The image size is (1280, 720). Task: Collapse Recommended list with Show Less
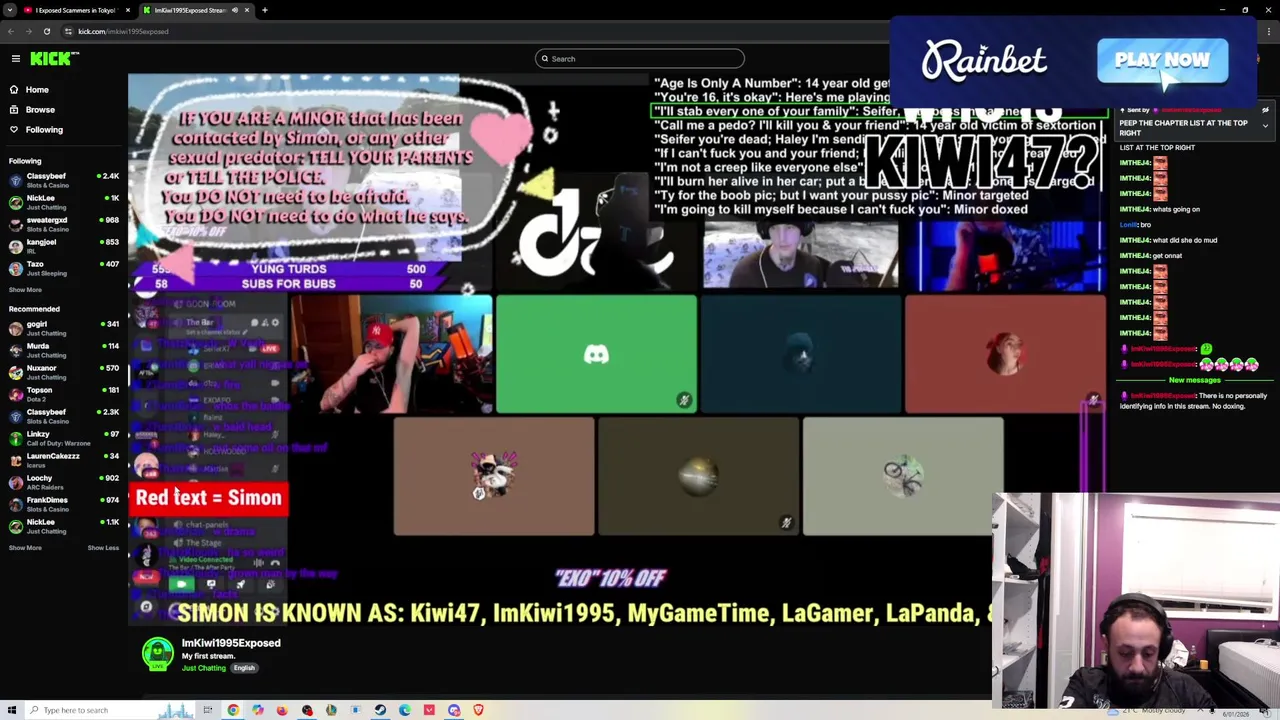(x=103, y=548)
